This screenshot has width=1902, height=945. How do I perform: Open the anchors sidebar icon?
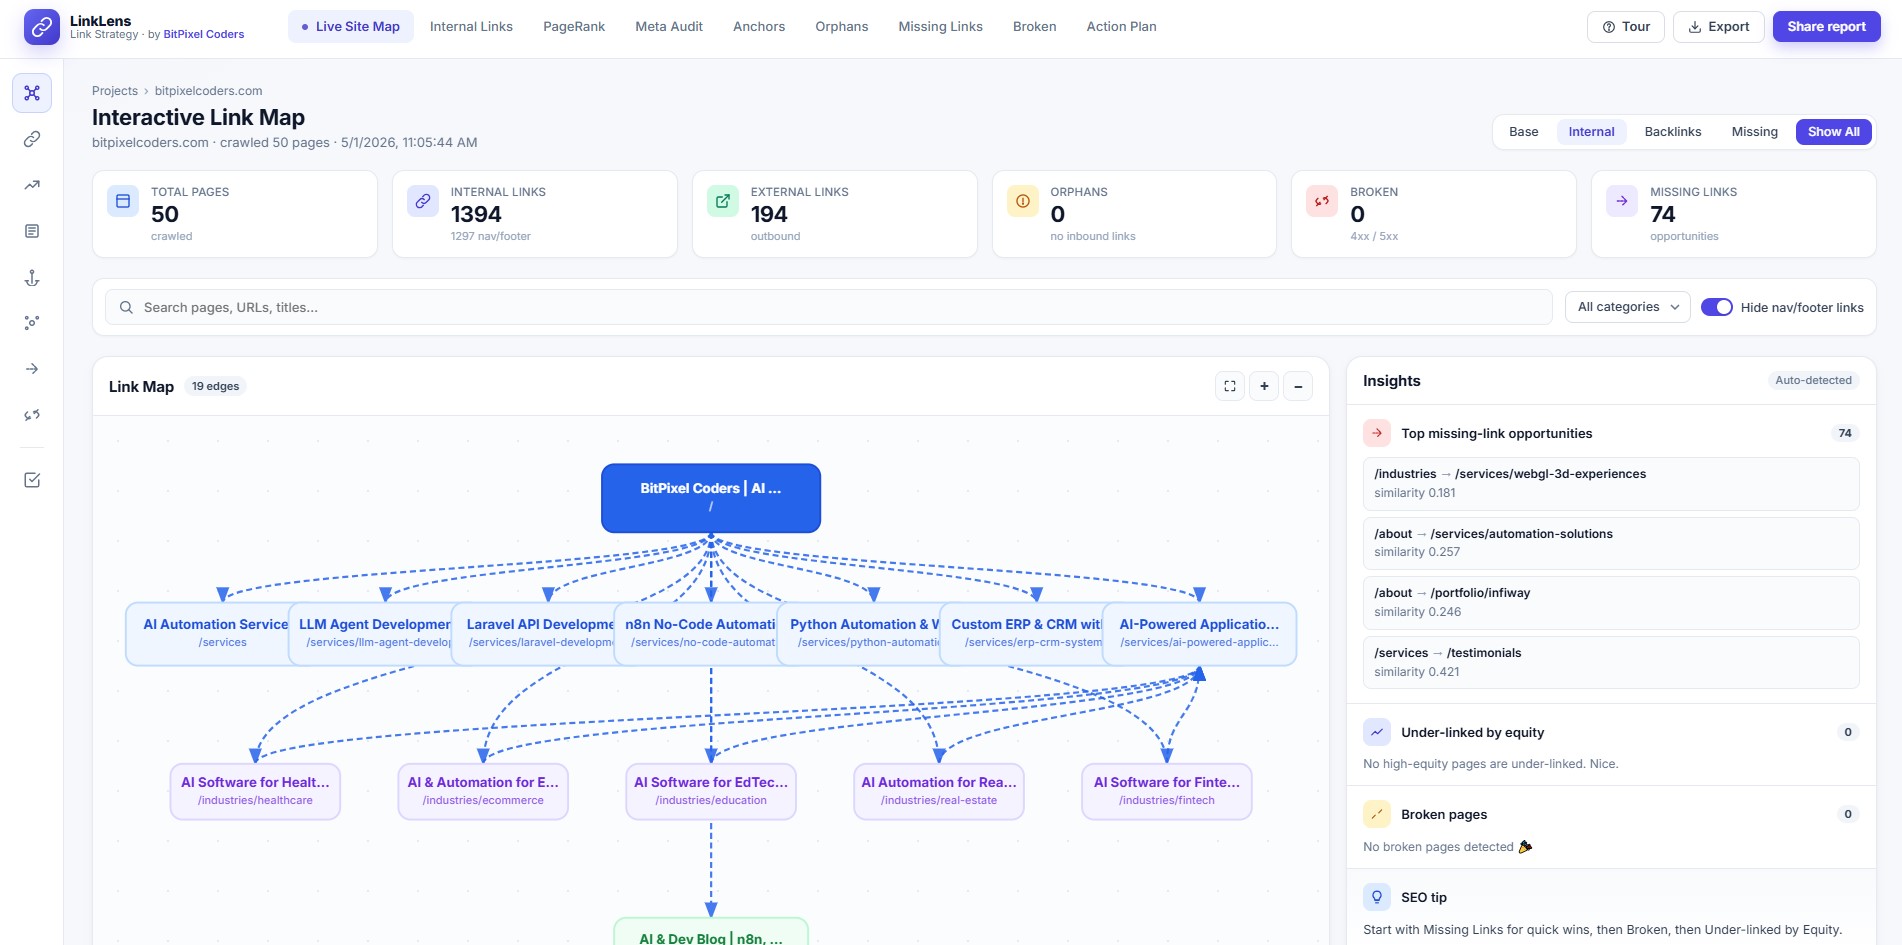[x=32, y=277]
